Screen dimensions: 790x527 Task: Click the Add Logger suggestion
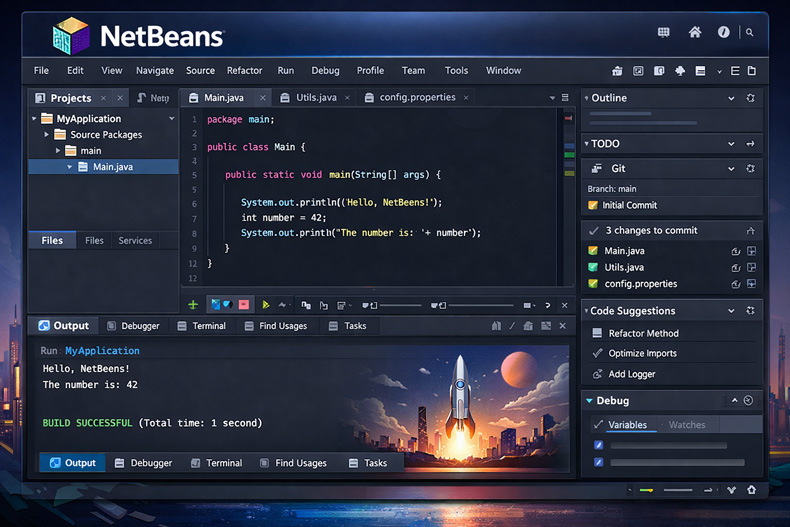coord(632,374)
